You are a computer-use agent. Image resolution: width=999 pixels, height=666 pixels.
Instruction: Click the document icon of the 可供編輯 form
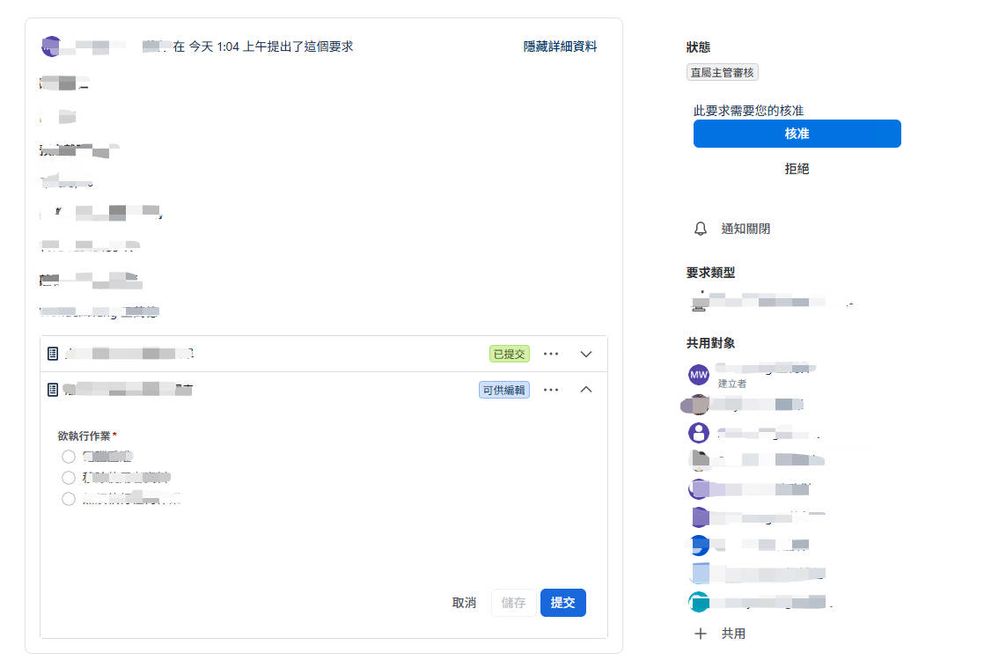click(x=53, y=389)
